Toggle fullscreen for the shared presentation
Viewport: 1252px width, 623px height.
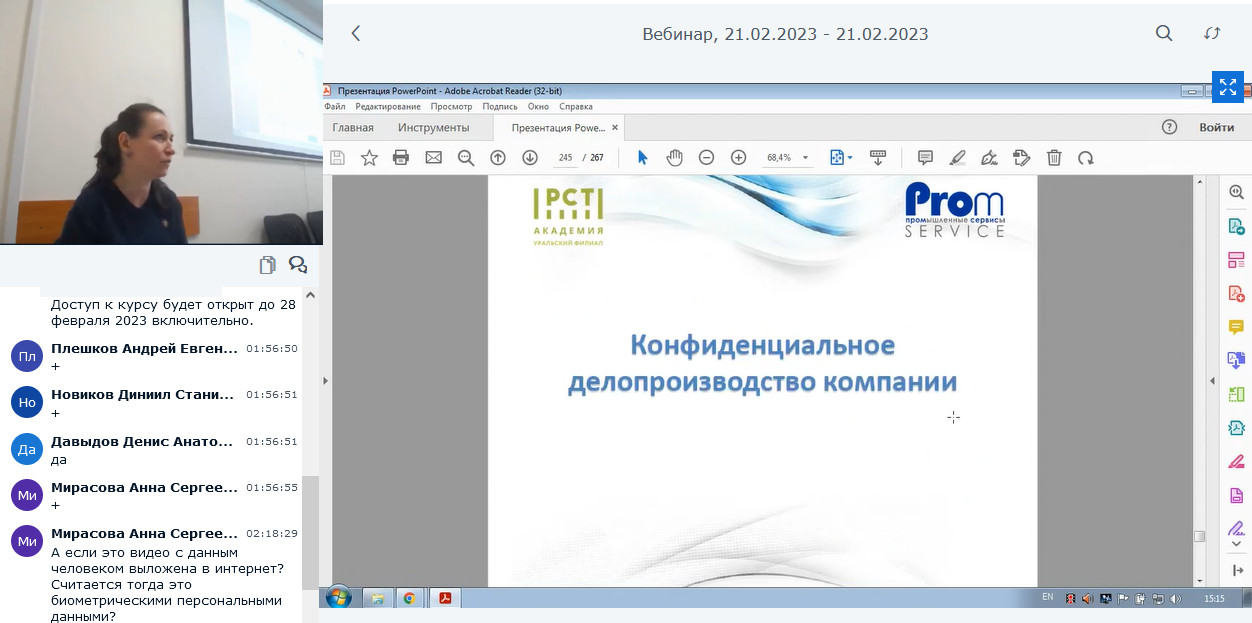[1226, 87]
